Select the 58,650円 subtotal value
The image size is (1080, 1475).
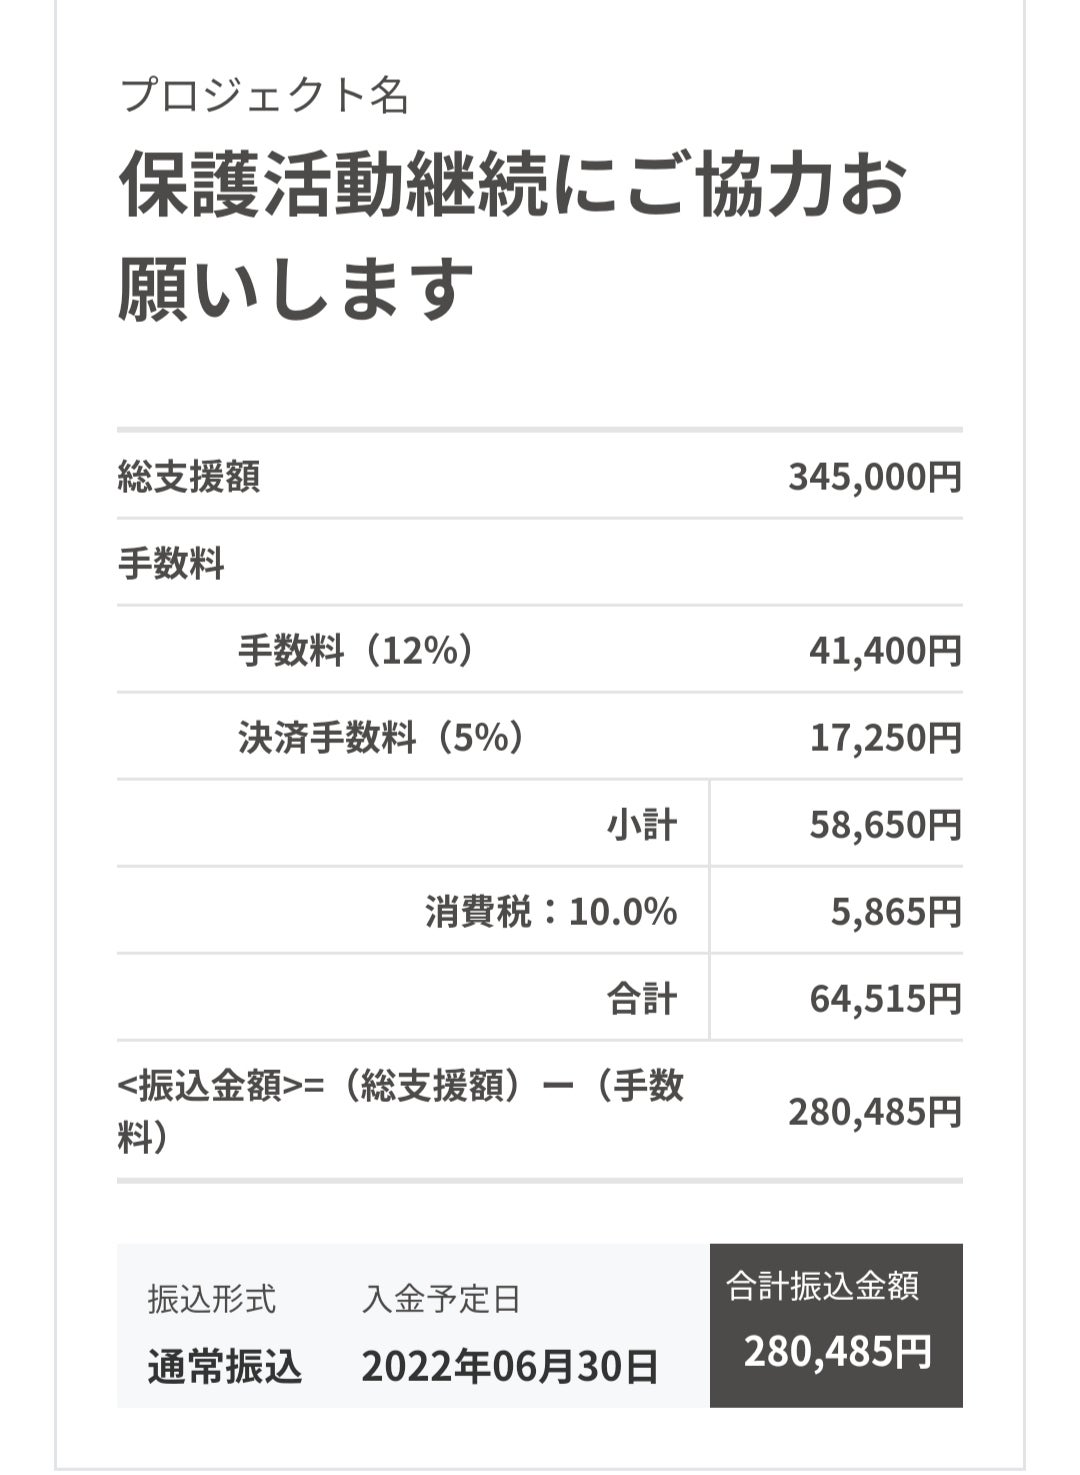click(x=885, y=825)
